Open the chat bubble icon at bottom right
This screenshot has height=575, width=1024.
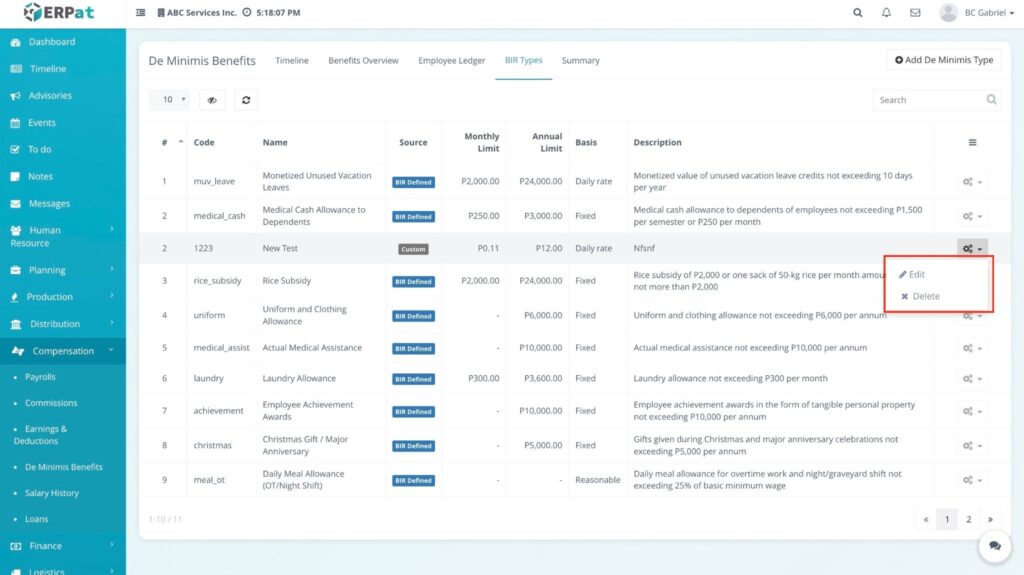point(994,545)
